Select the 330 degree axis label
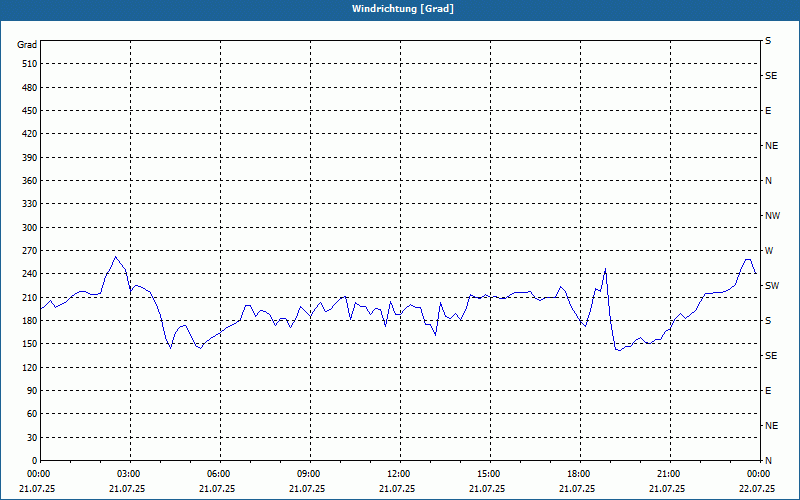Viewport: 800px width, 500px height. 30,204
